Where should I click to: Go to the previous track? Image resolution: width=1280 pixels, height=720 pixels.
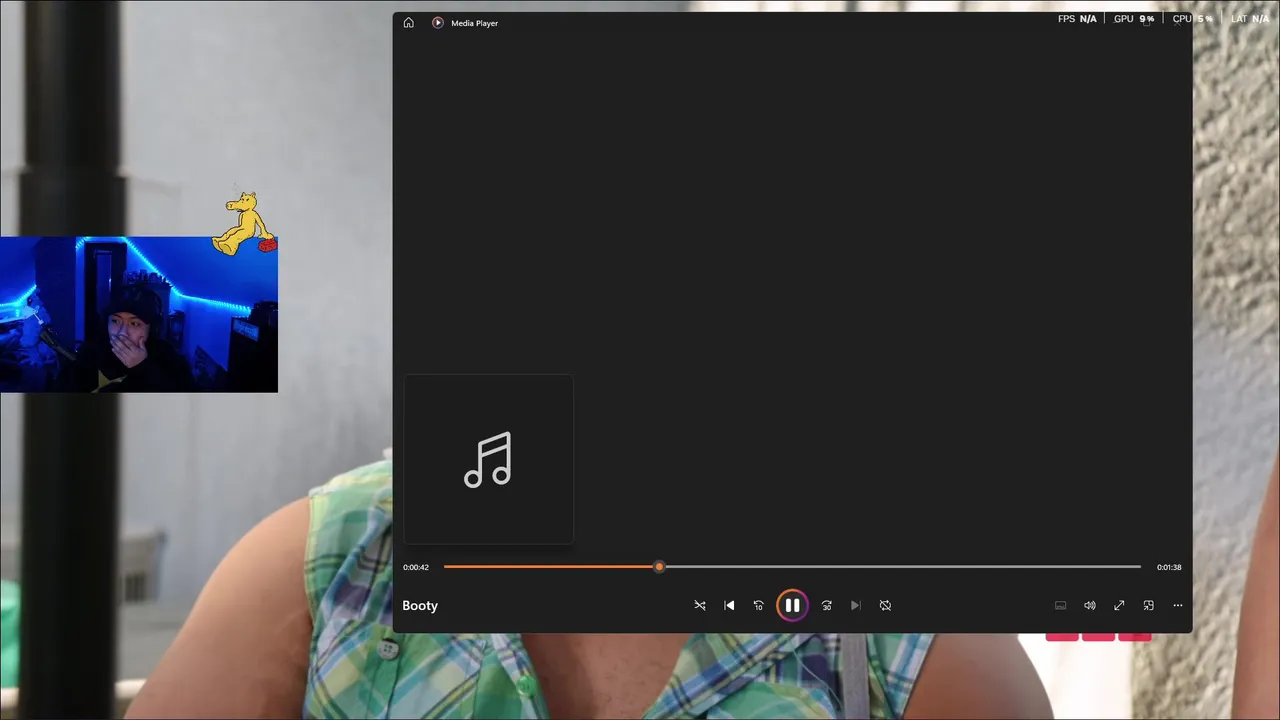pos(729,605)
